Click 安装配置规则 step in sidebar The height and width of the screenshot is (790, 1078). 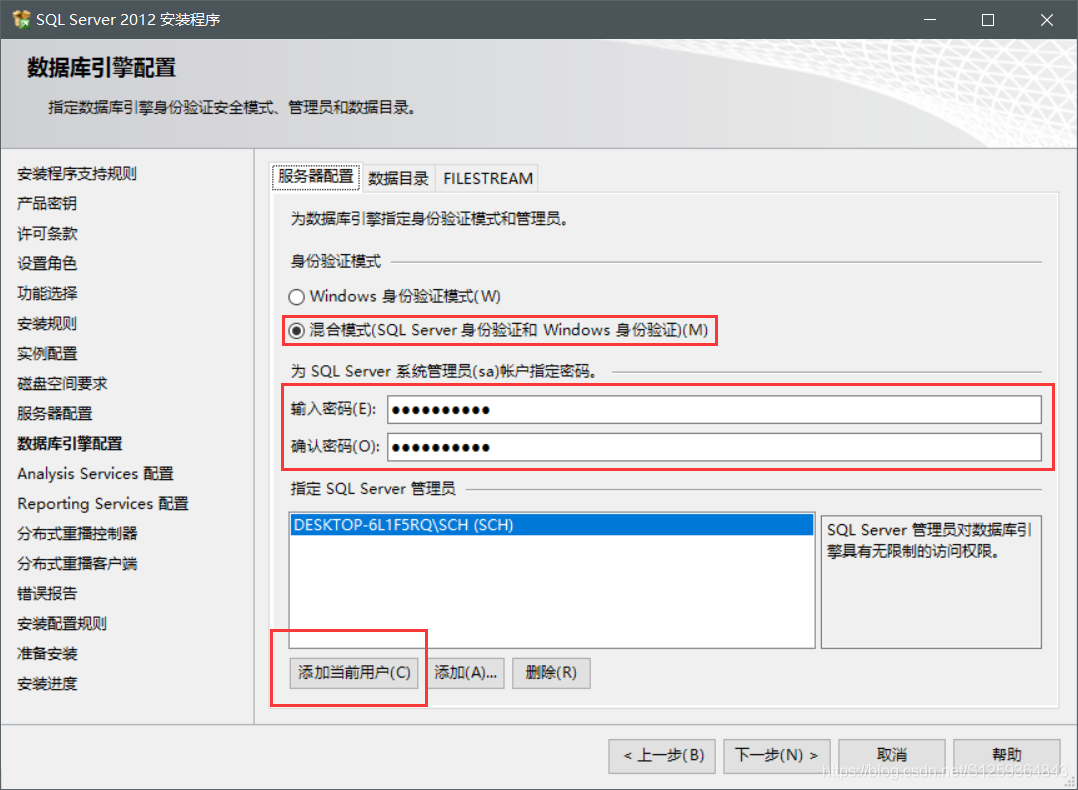pyautogui.click(x=62, y=624)
